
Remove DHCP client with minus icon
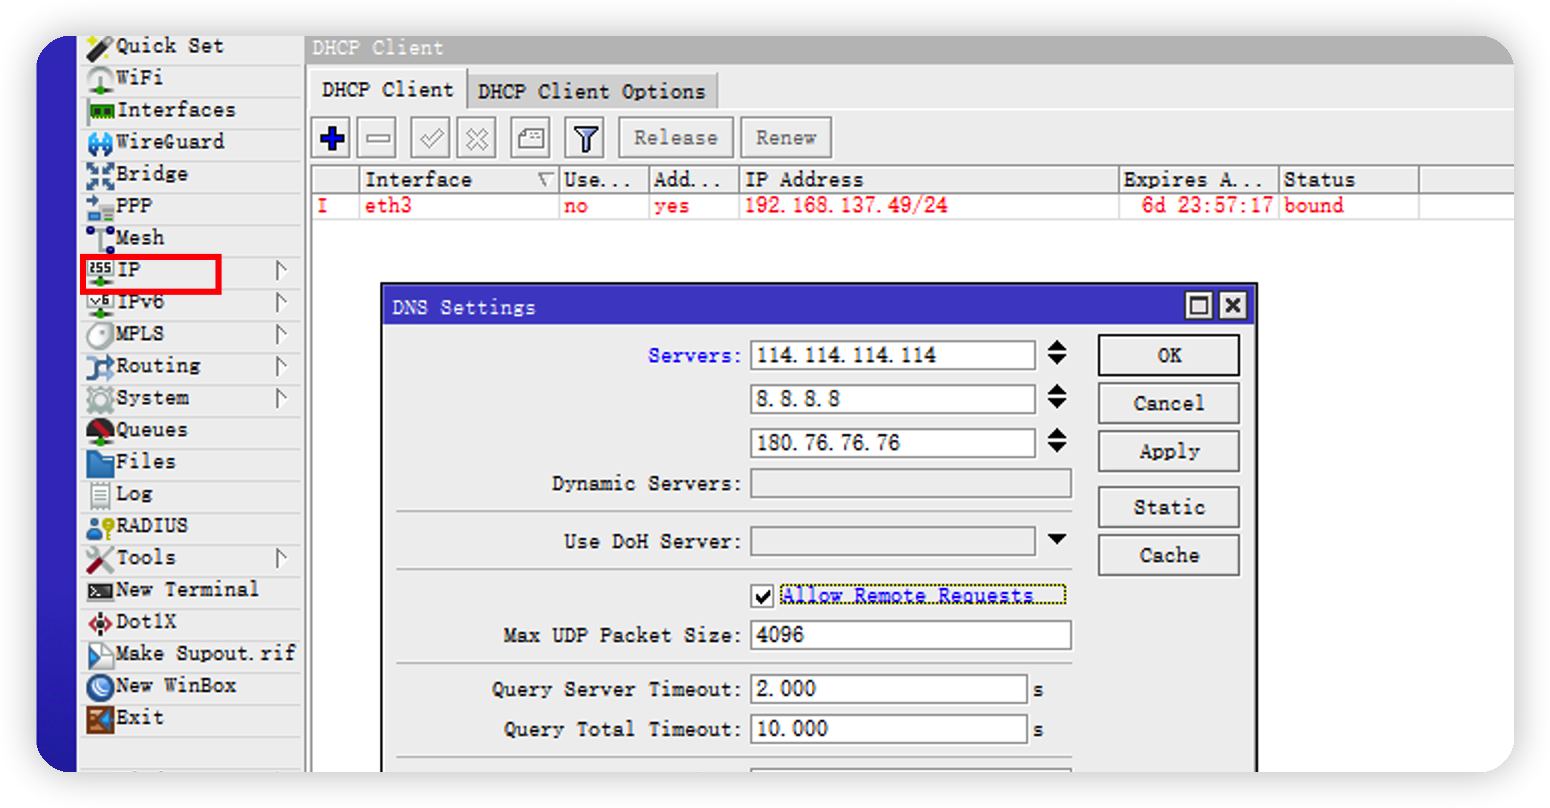378,138
